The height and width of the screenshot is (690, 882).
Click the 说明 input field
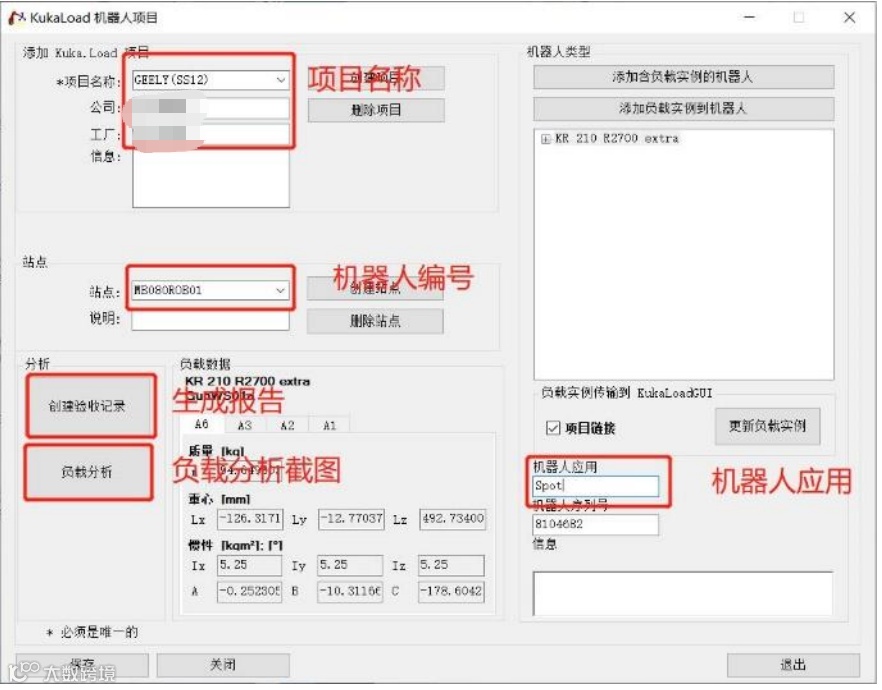click(210, 321)
